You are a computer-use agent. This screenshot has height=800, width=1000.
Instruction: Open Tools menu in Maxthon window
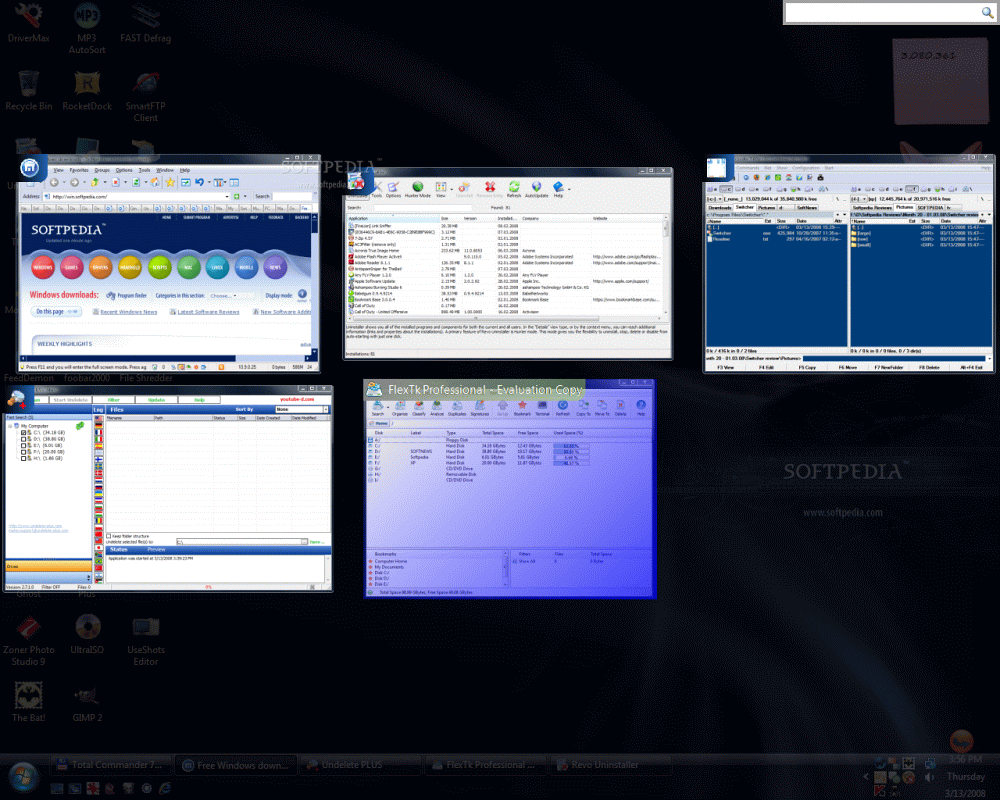click(144, 170)
